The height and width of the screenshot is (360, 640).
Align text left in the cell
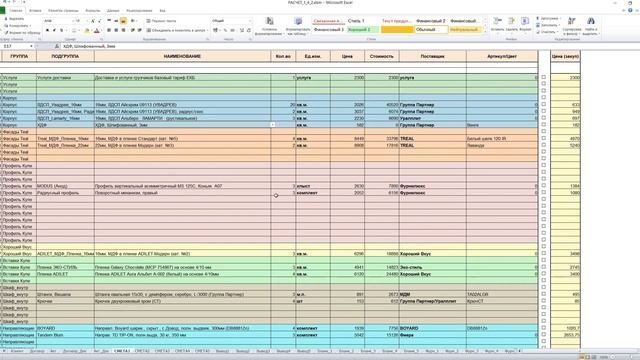coord(109,31)
